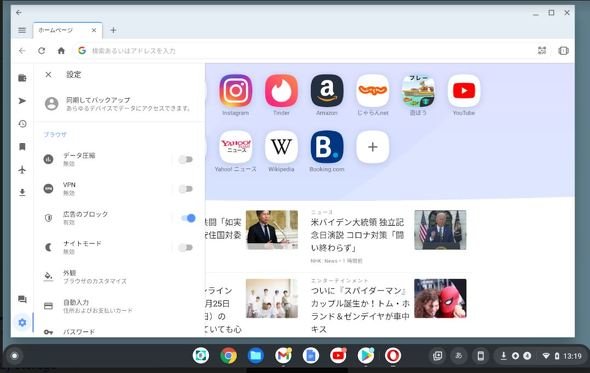Viewport: 590px width, 373px height.
Task: Open the QR scanner icon in address bar
Action: pos(542,50)
